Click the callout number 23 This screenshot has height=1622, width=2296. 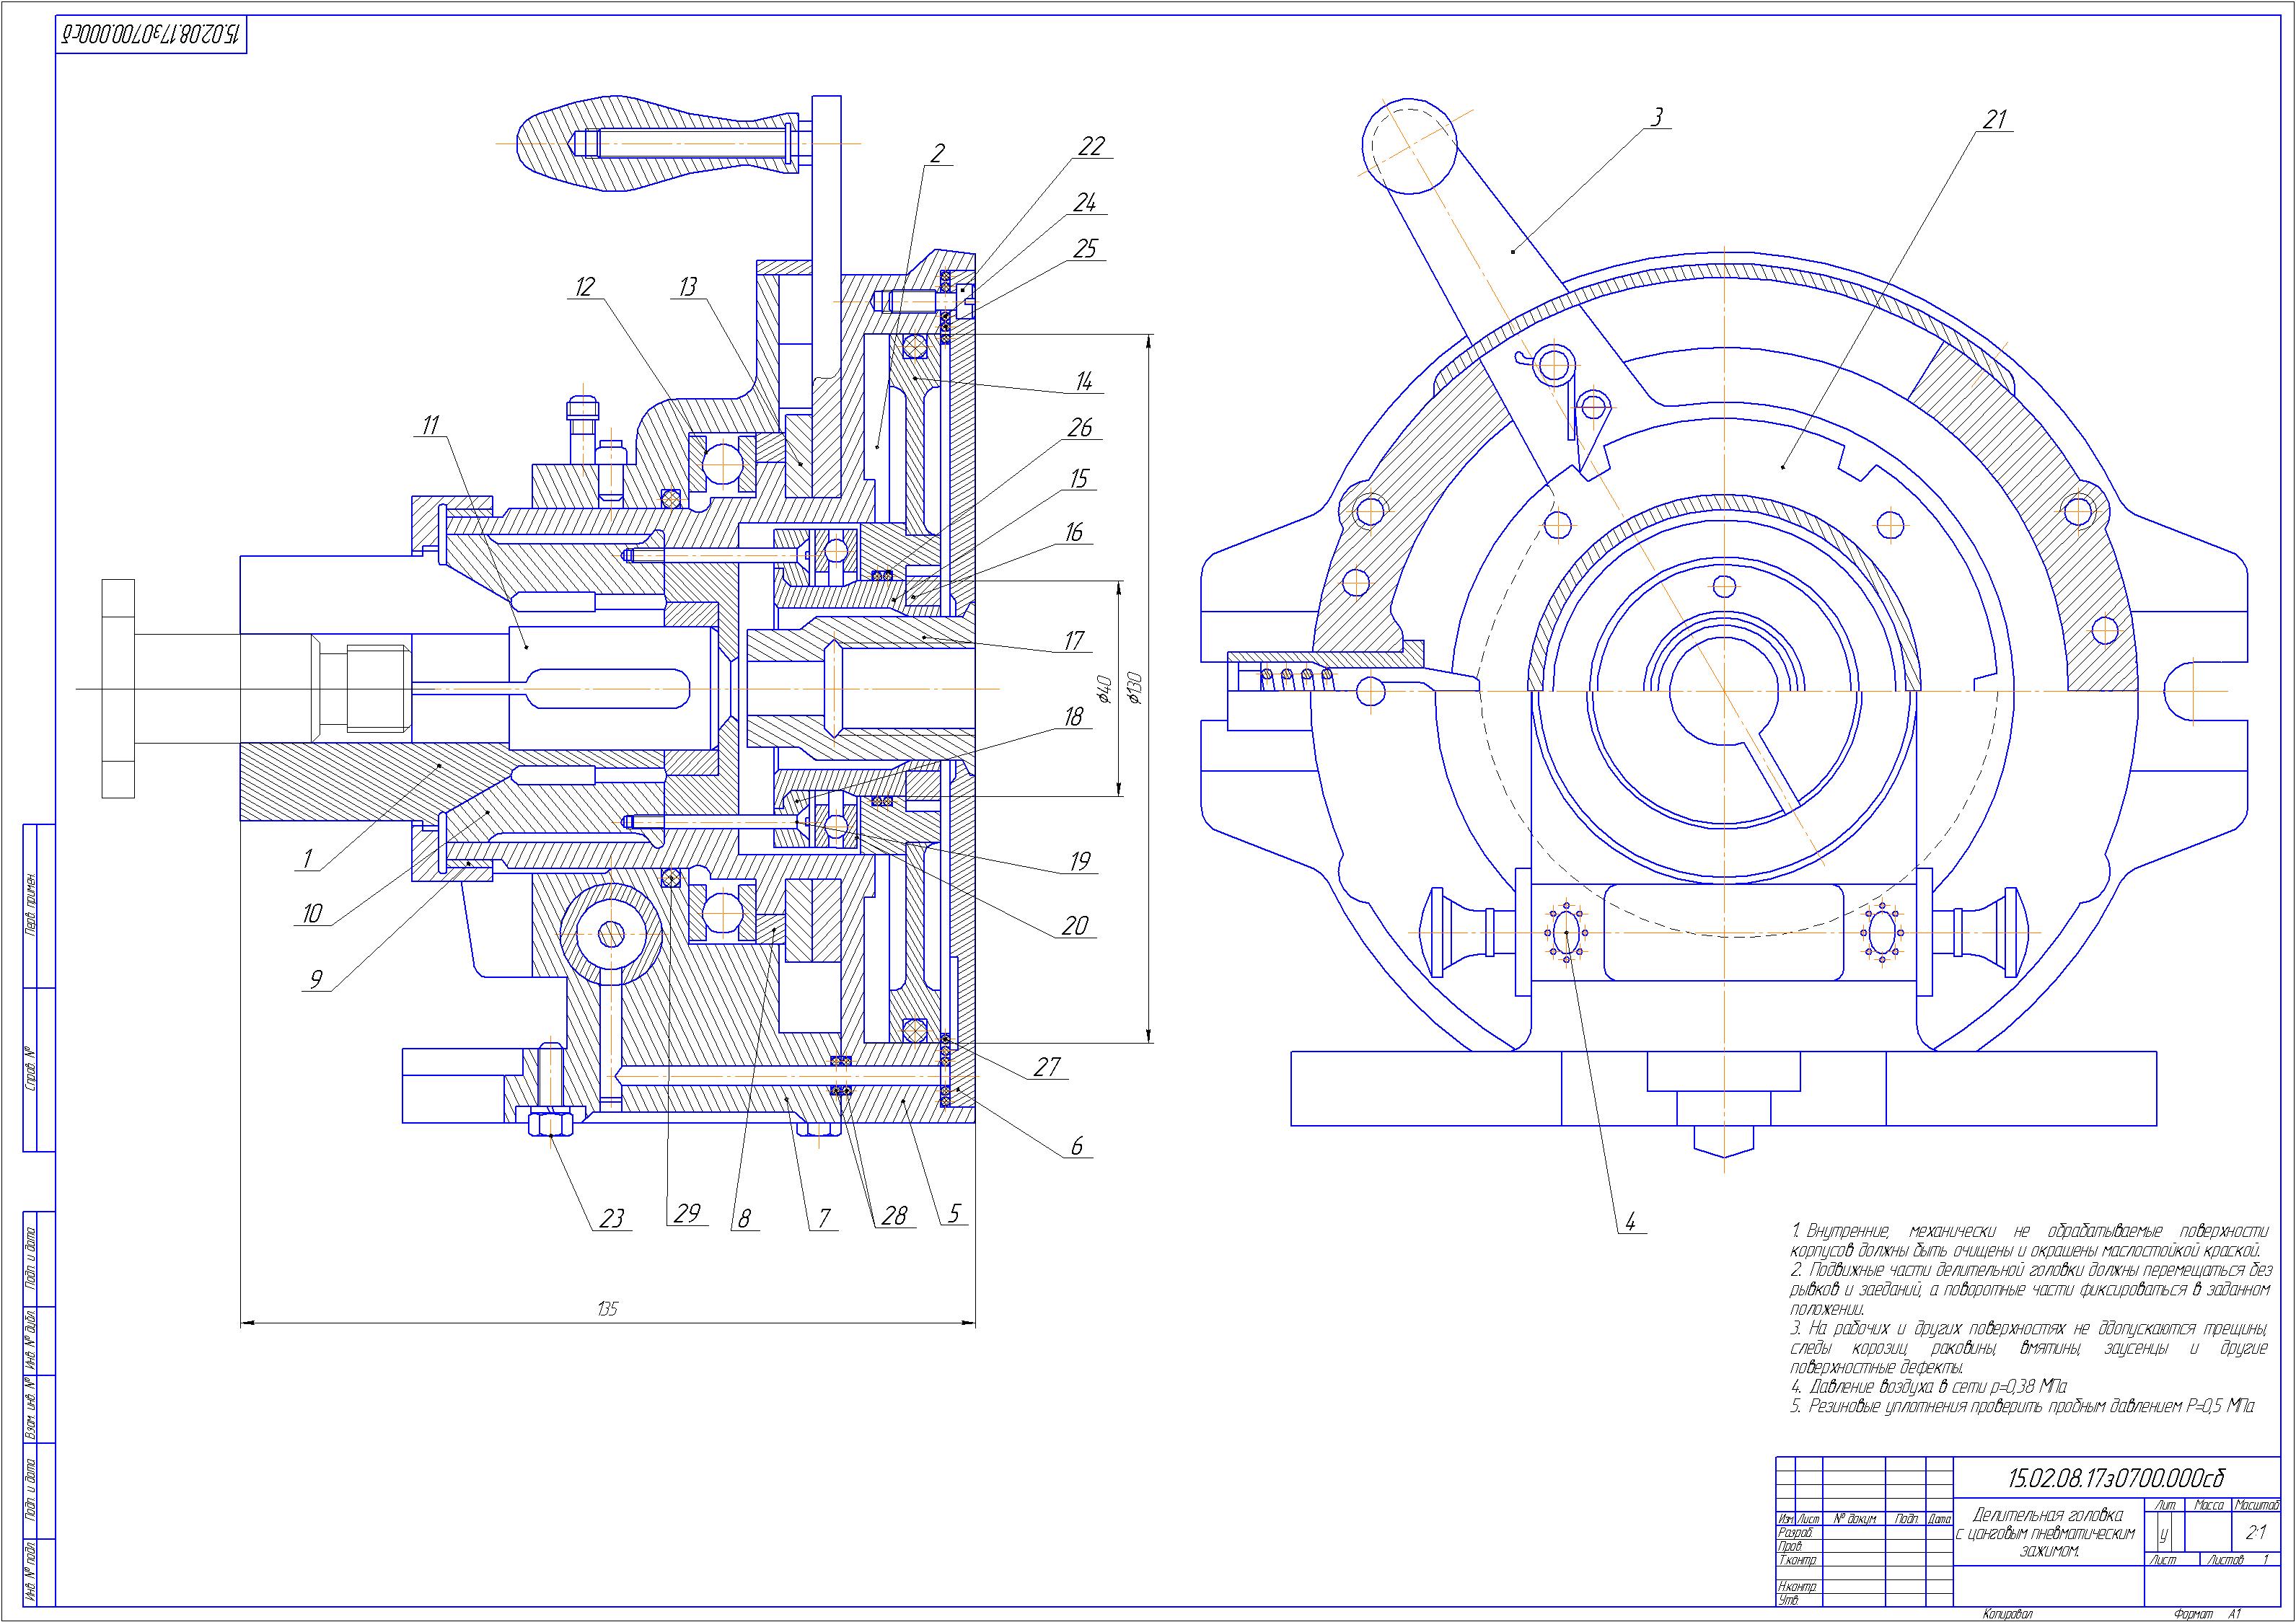(x=611, y=1218)
